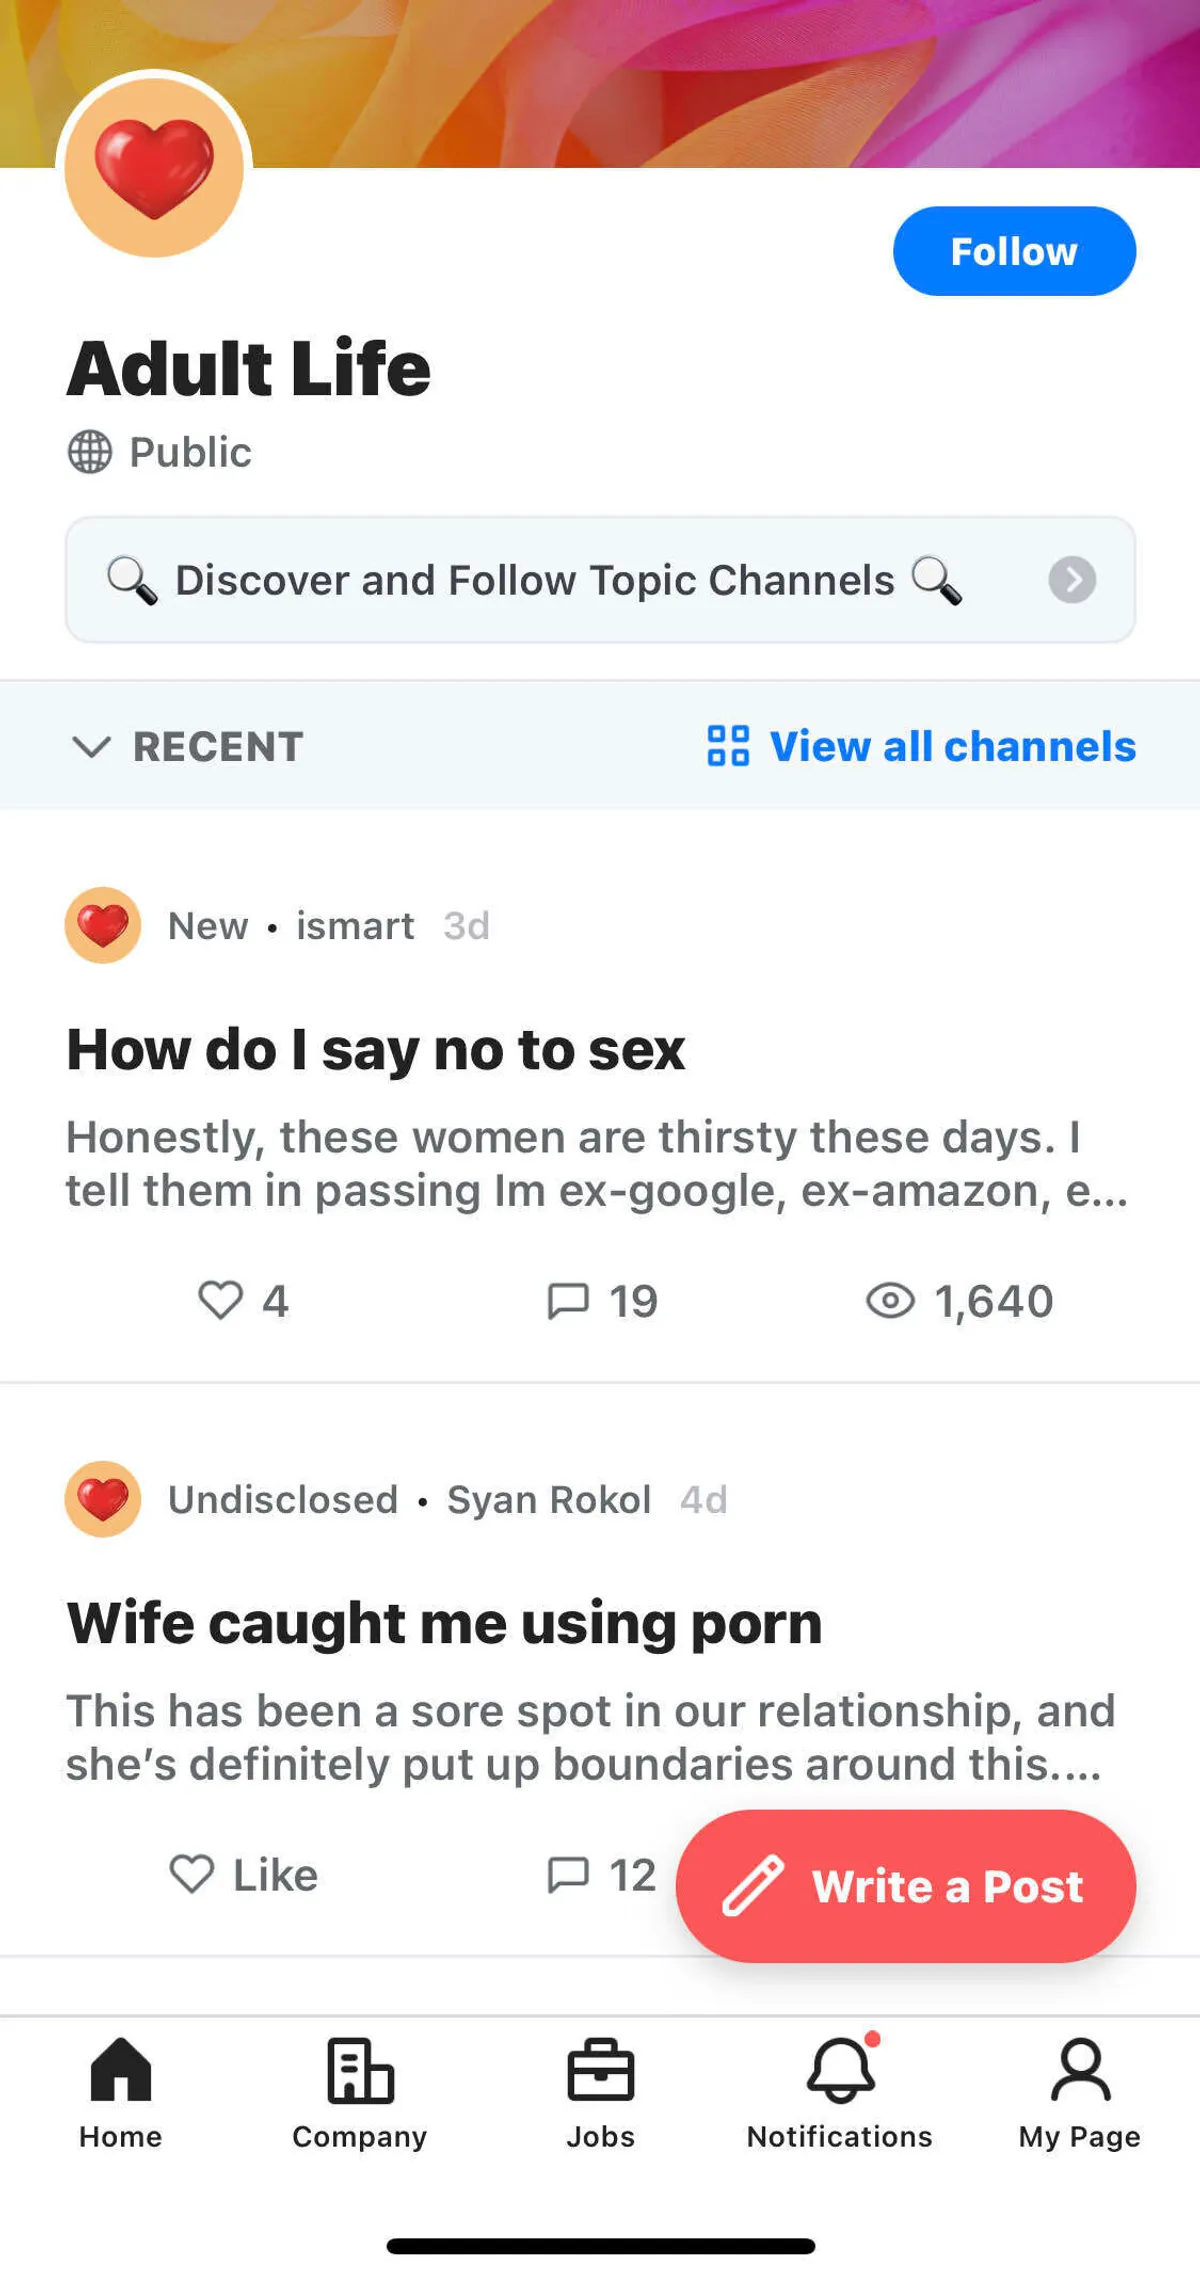Open View all channels grid
This screenshot has height=2279, width=1200.
[921, 746]
